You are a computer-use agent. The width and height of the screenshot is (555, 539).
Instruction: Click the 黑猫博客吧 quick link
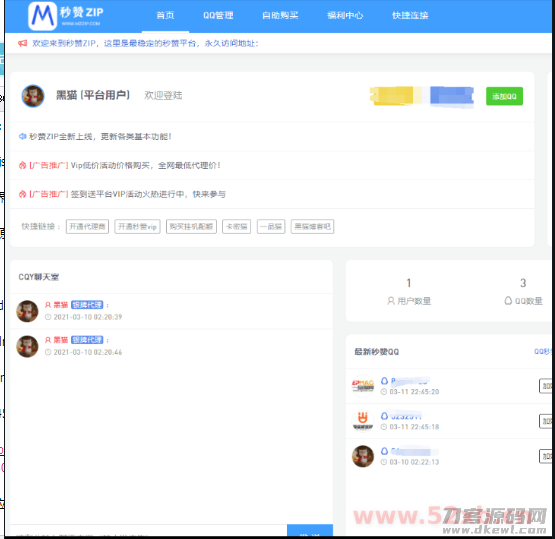312,227
